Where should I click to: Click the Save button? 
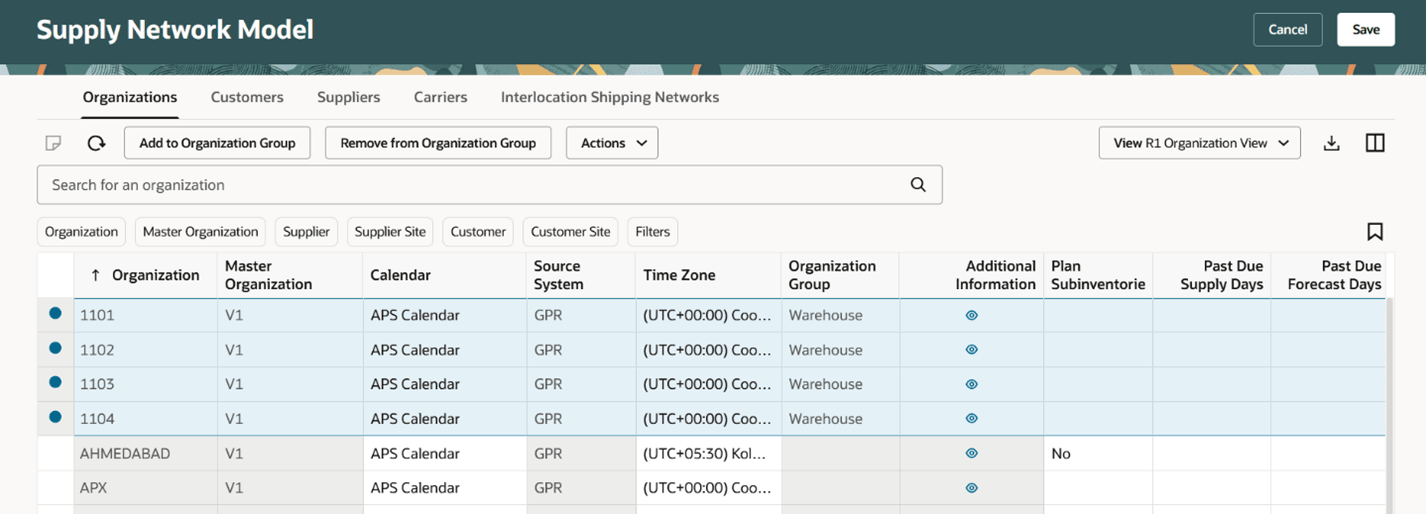[x=1365, y=30]
